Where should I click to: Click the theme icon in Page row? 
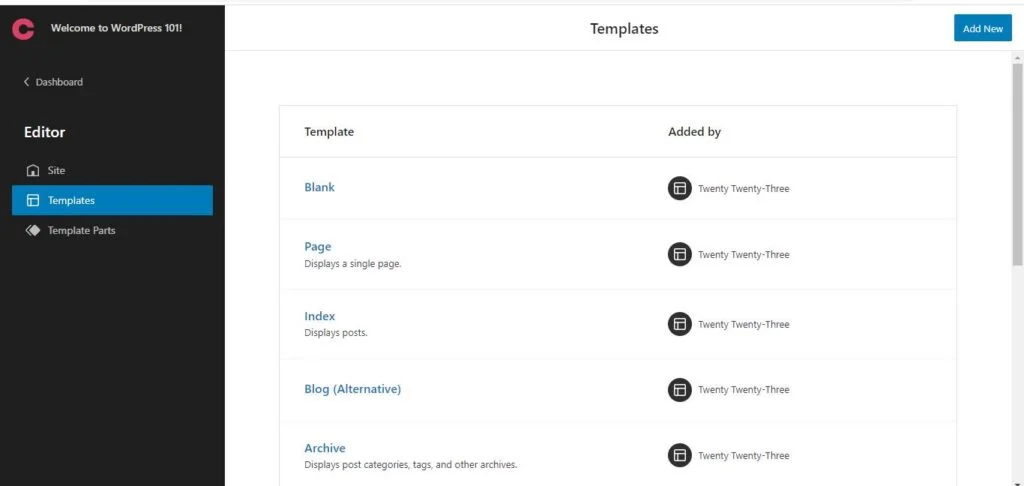(680, 254)
